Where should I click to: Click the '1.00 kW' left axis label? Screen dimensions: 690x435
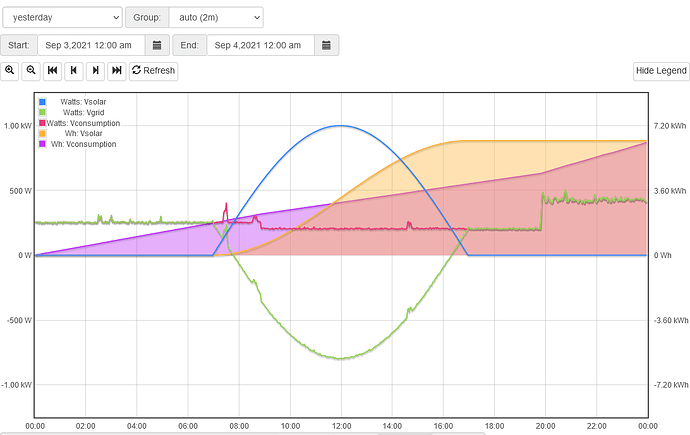[x=18, y=126]
